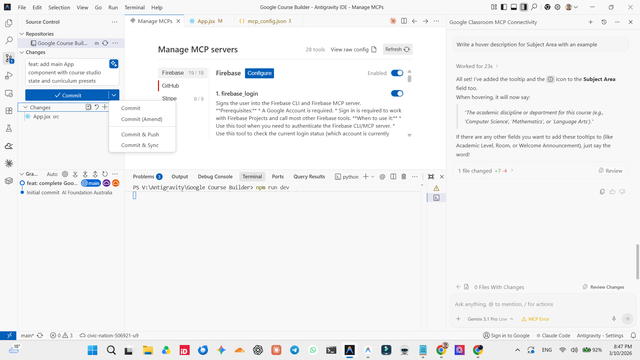Open the new terminal launch profile dropdown
The width and height of the screenshot is (640, 360).
372,177
